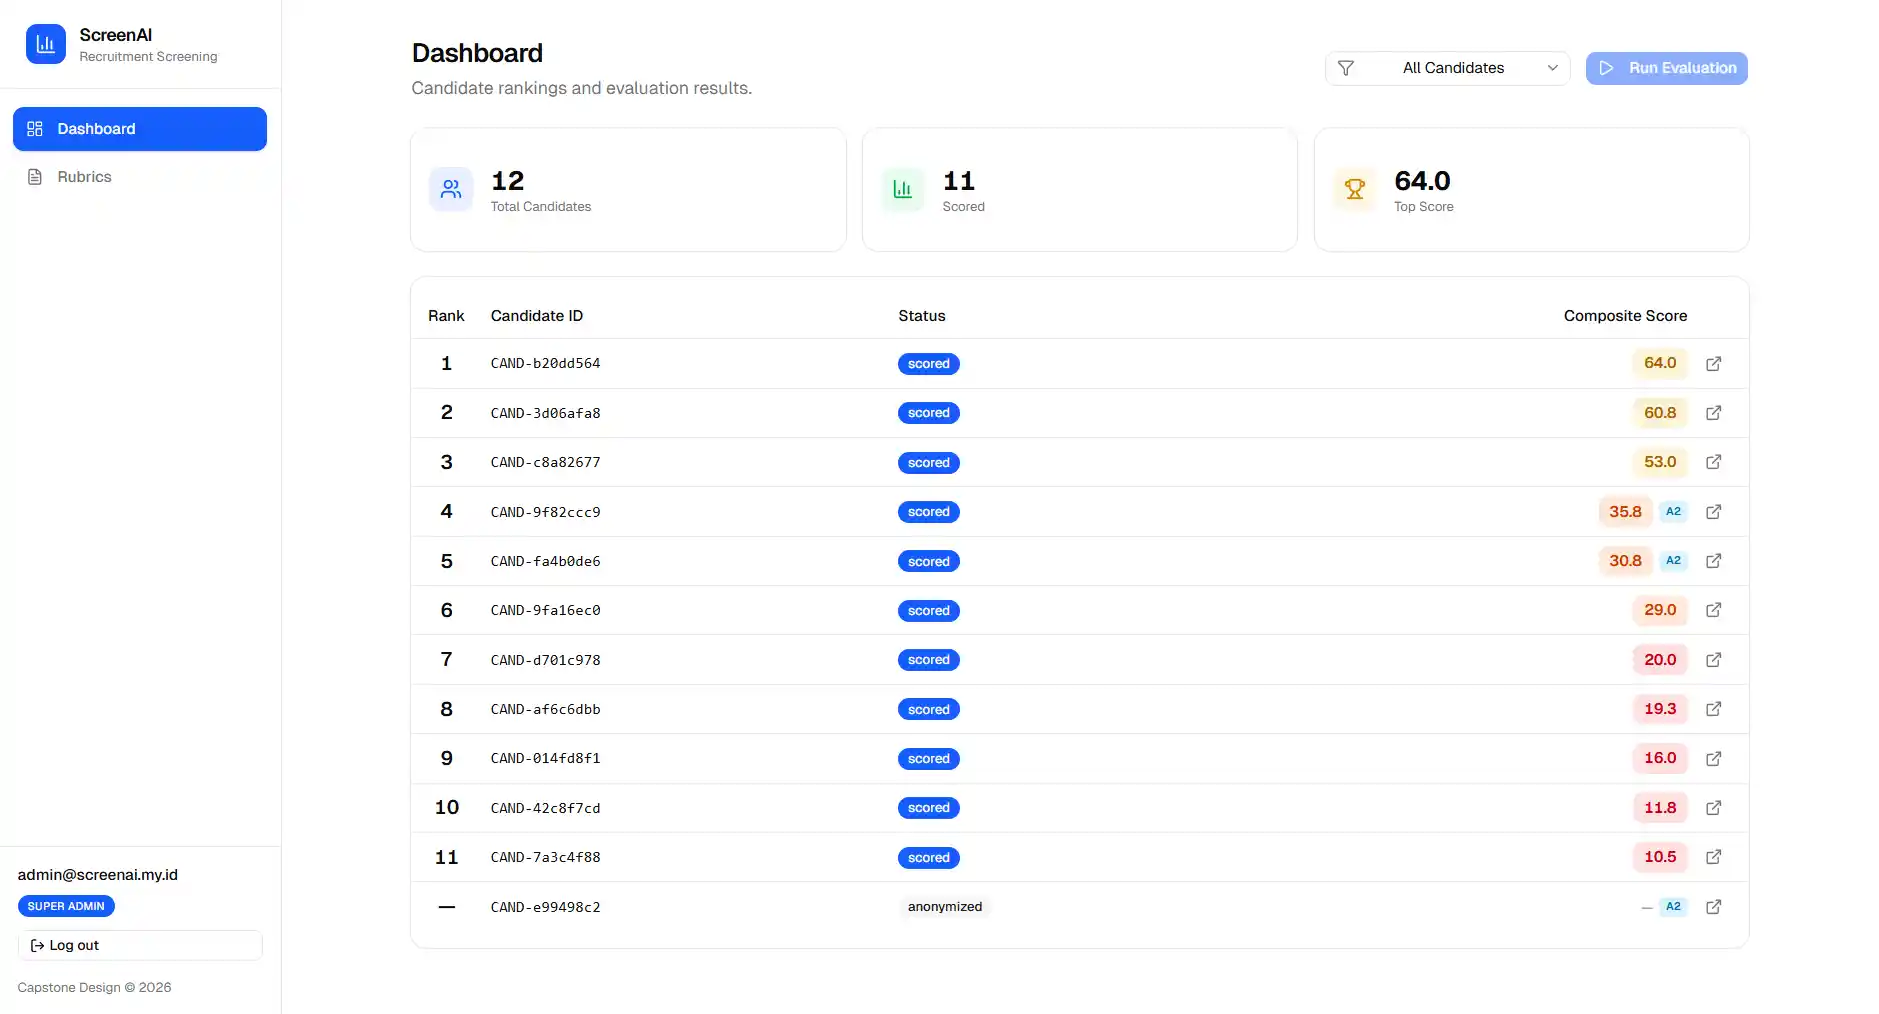Viewport: 1879px width, 1014px height.
Task: Select candidate ID CAND-b20dd564
Action: click(545, 363)
